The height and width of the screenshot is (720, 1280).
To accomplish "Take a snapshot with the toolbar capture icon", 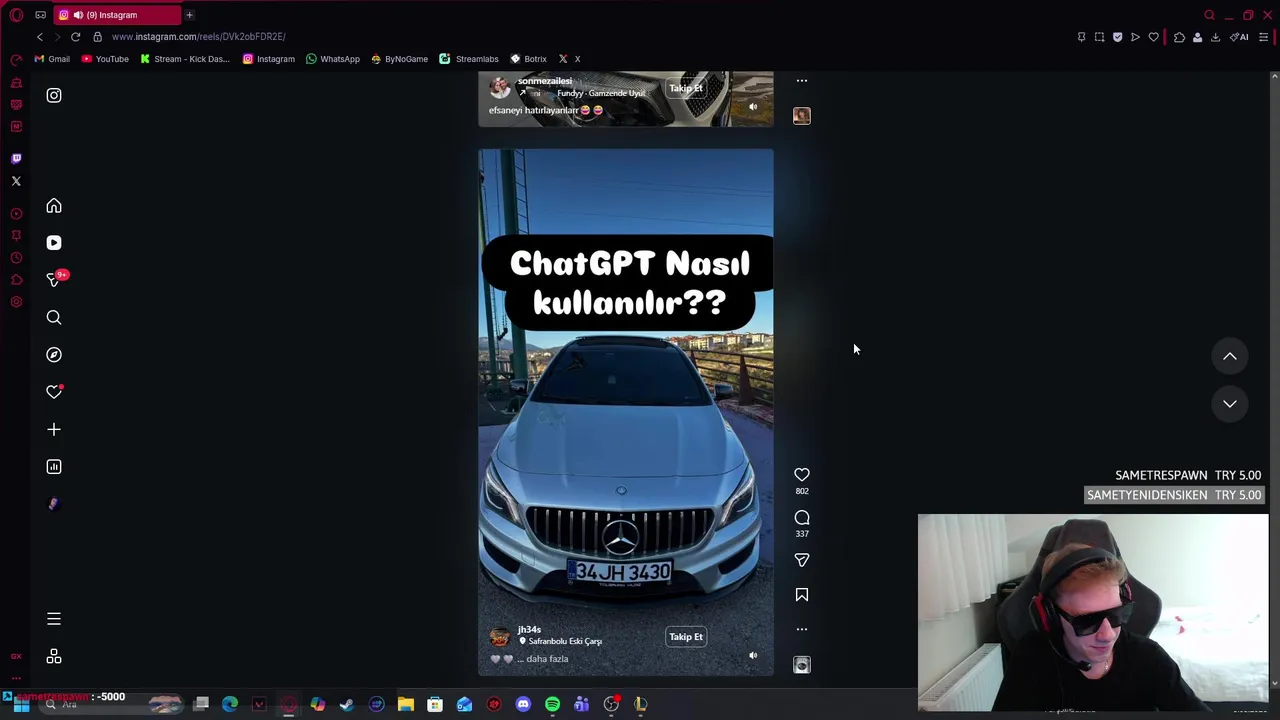I will coord(1099,37).
